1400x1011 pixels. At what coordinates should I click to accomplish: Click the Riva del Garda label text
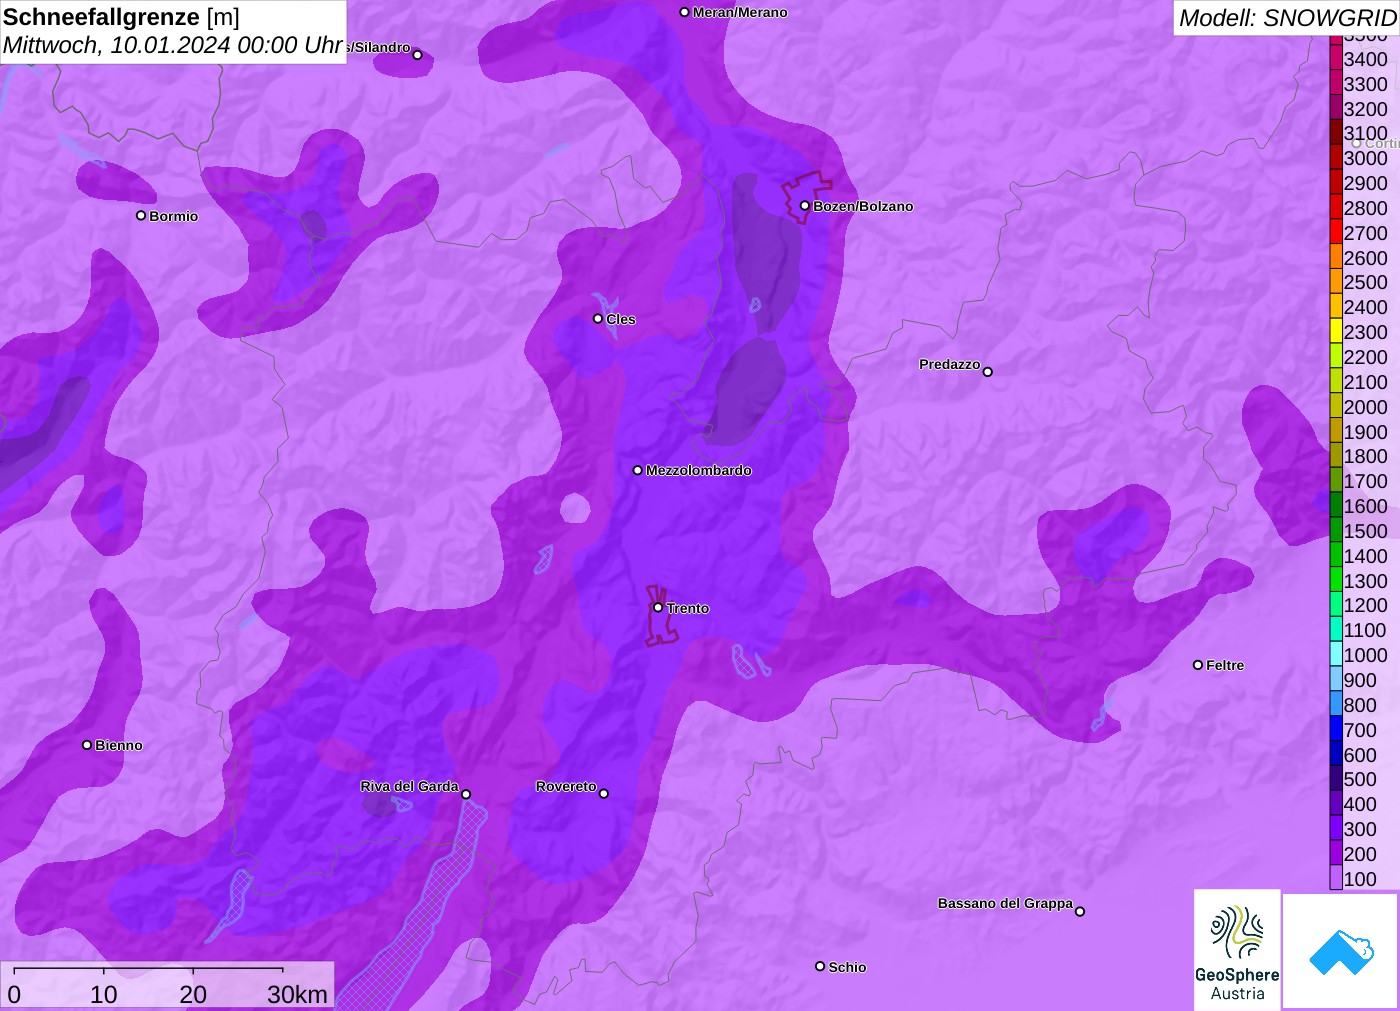(x=409, y=786)
